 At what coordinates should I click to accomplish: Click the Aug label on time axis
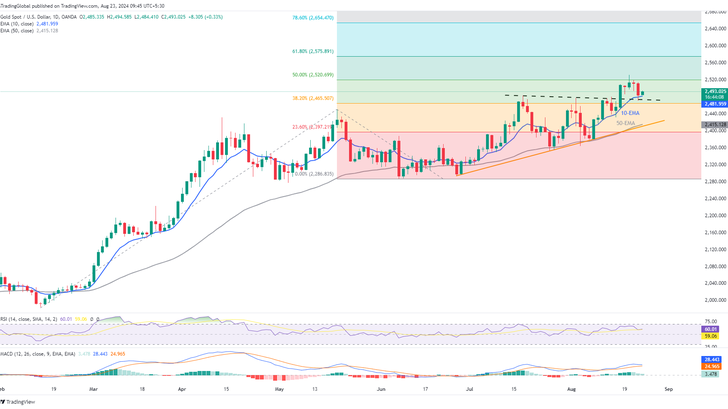[572, 390]
